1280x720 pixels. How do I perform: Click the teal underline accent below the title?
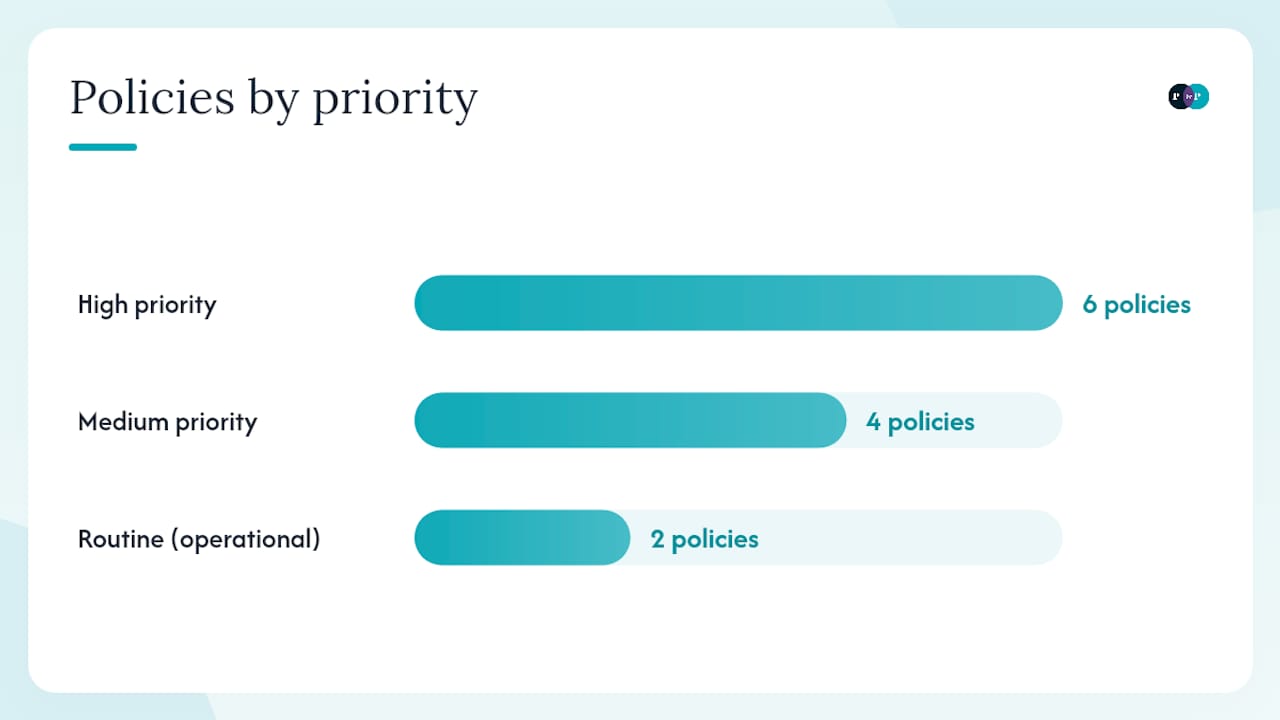103,147
